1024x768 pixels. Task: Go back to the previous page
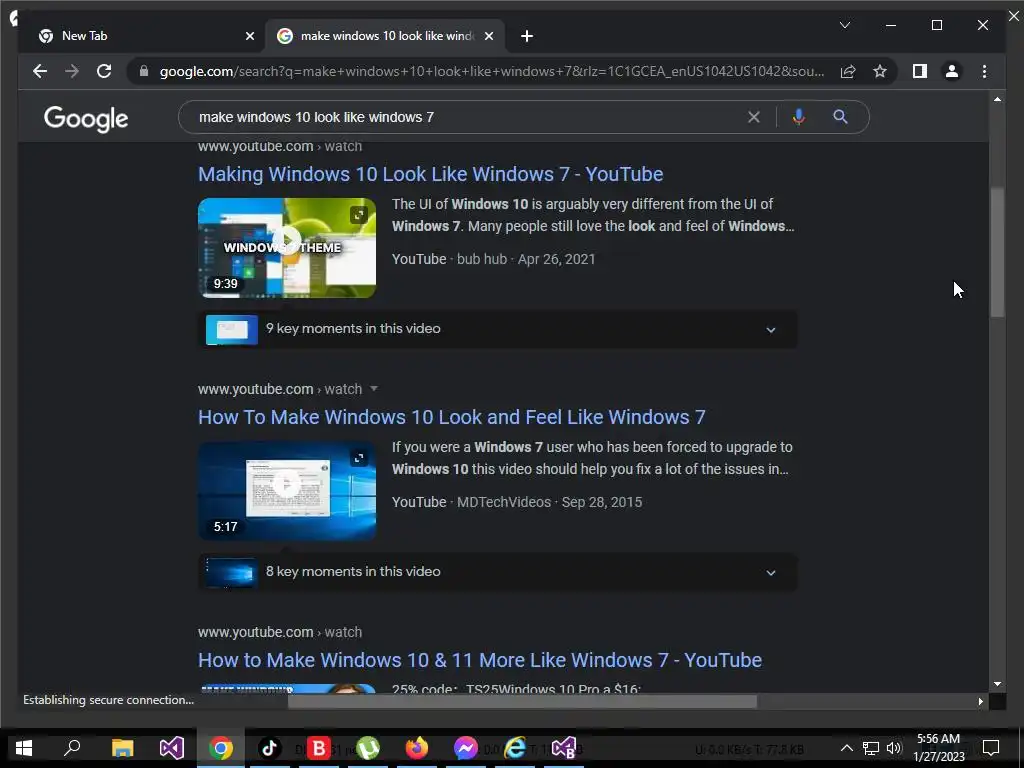point(40,71)
